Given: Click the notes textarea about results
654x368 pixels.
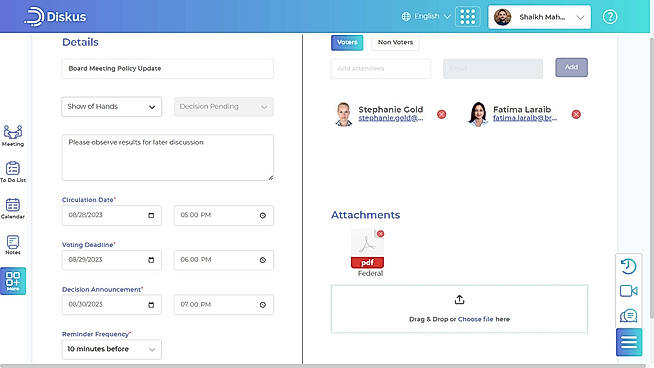Looking at the screenshot, I should coord(168,157).
